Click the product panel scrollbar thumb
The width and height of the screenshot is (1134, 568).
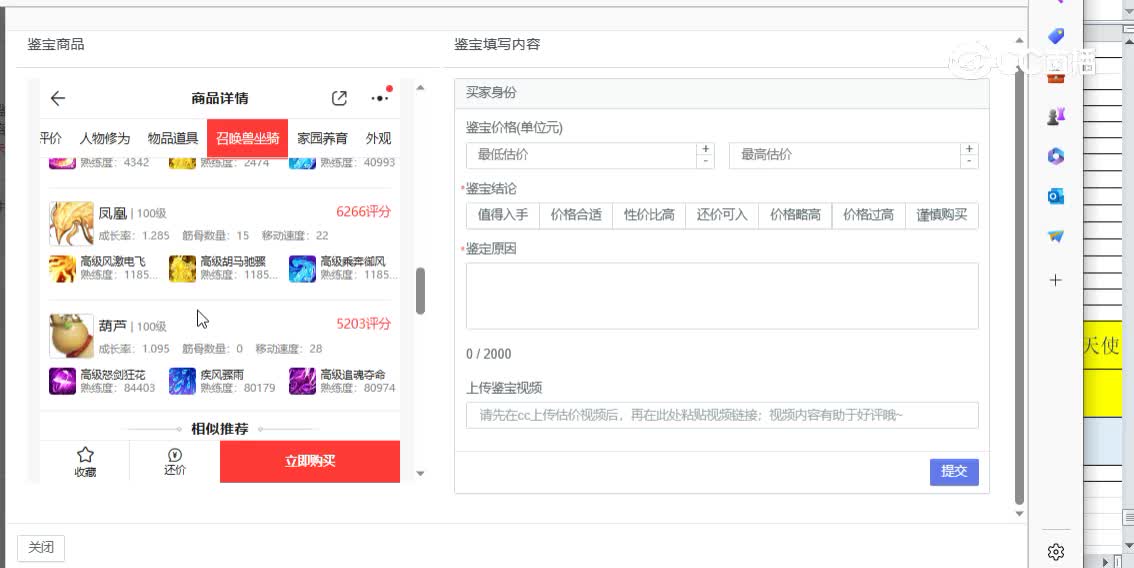[x=420, y=291]
